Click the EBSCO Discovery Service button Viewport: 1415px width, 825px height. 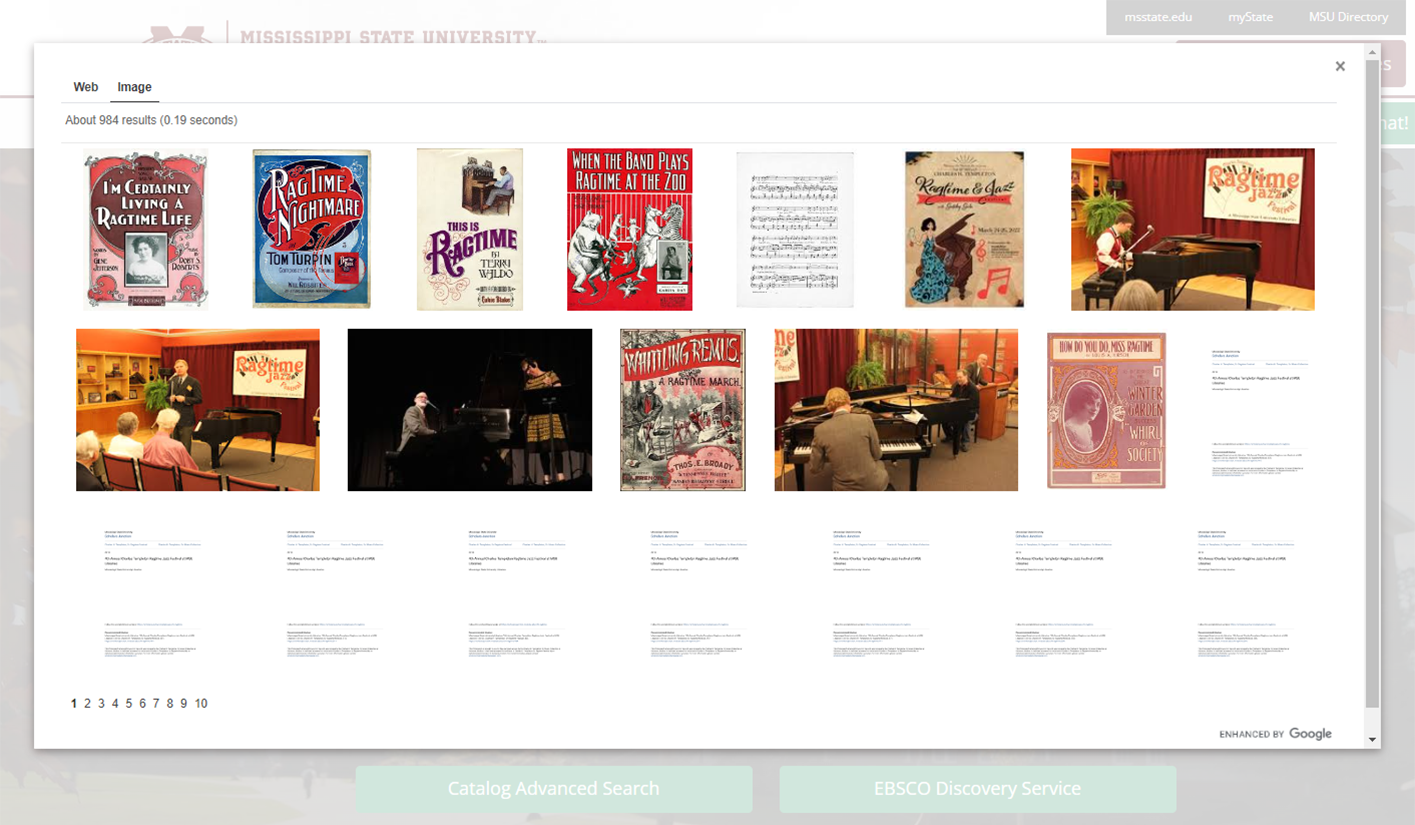tap(978, 788)
